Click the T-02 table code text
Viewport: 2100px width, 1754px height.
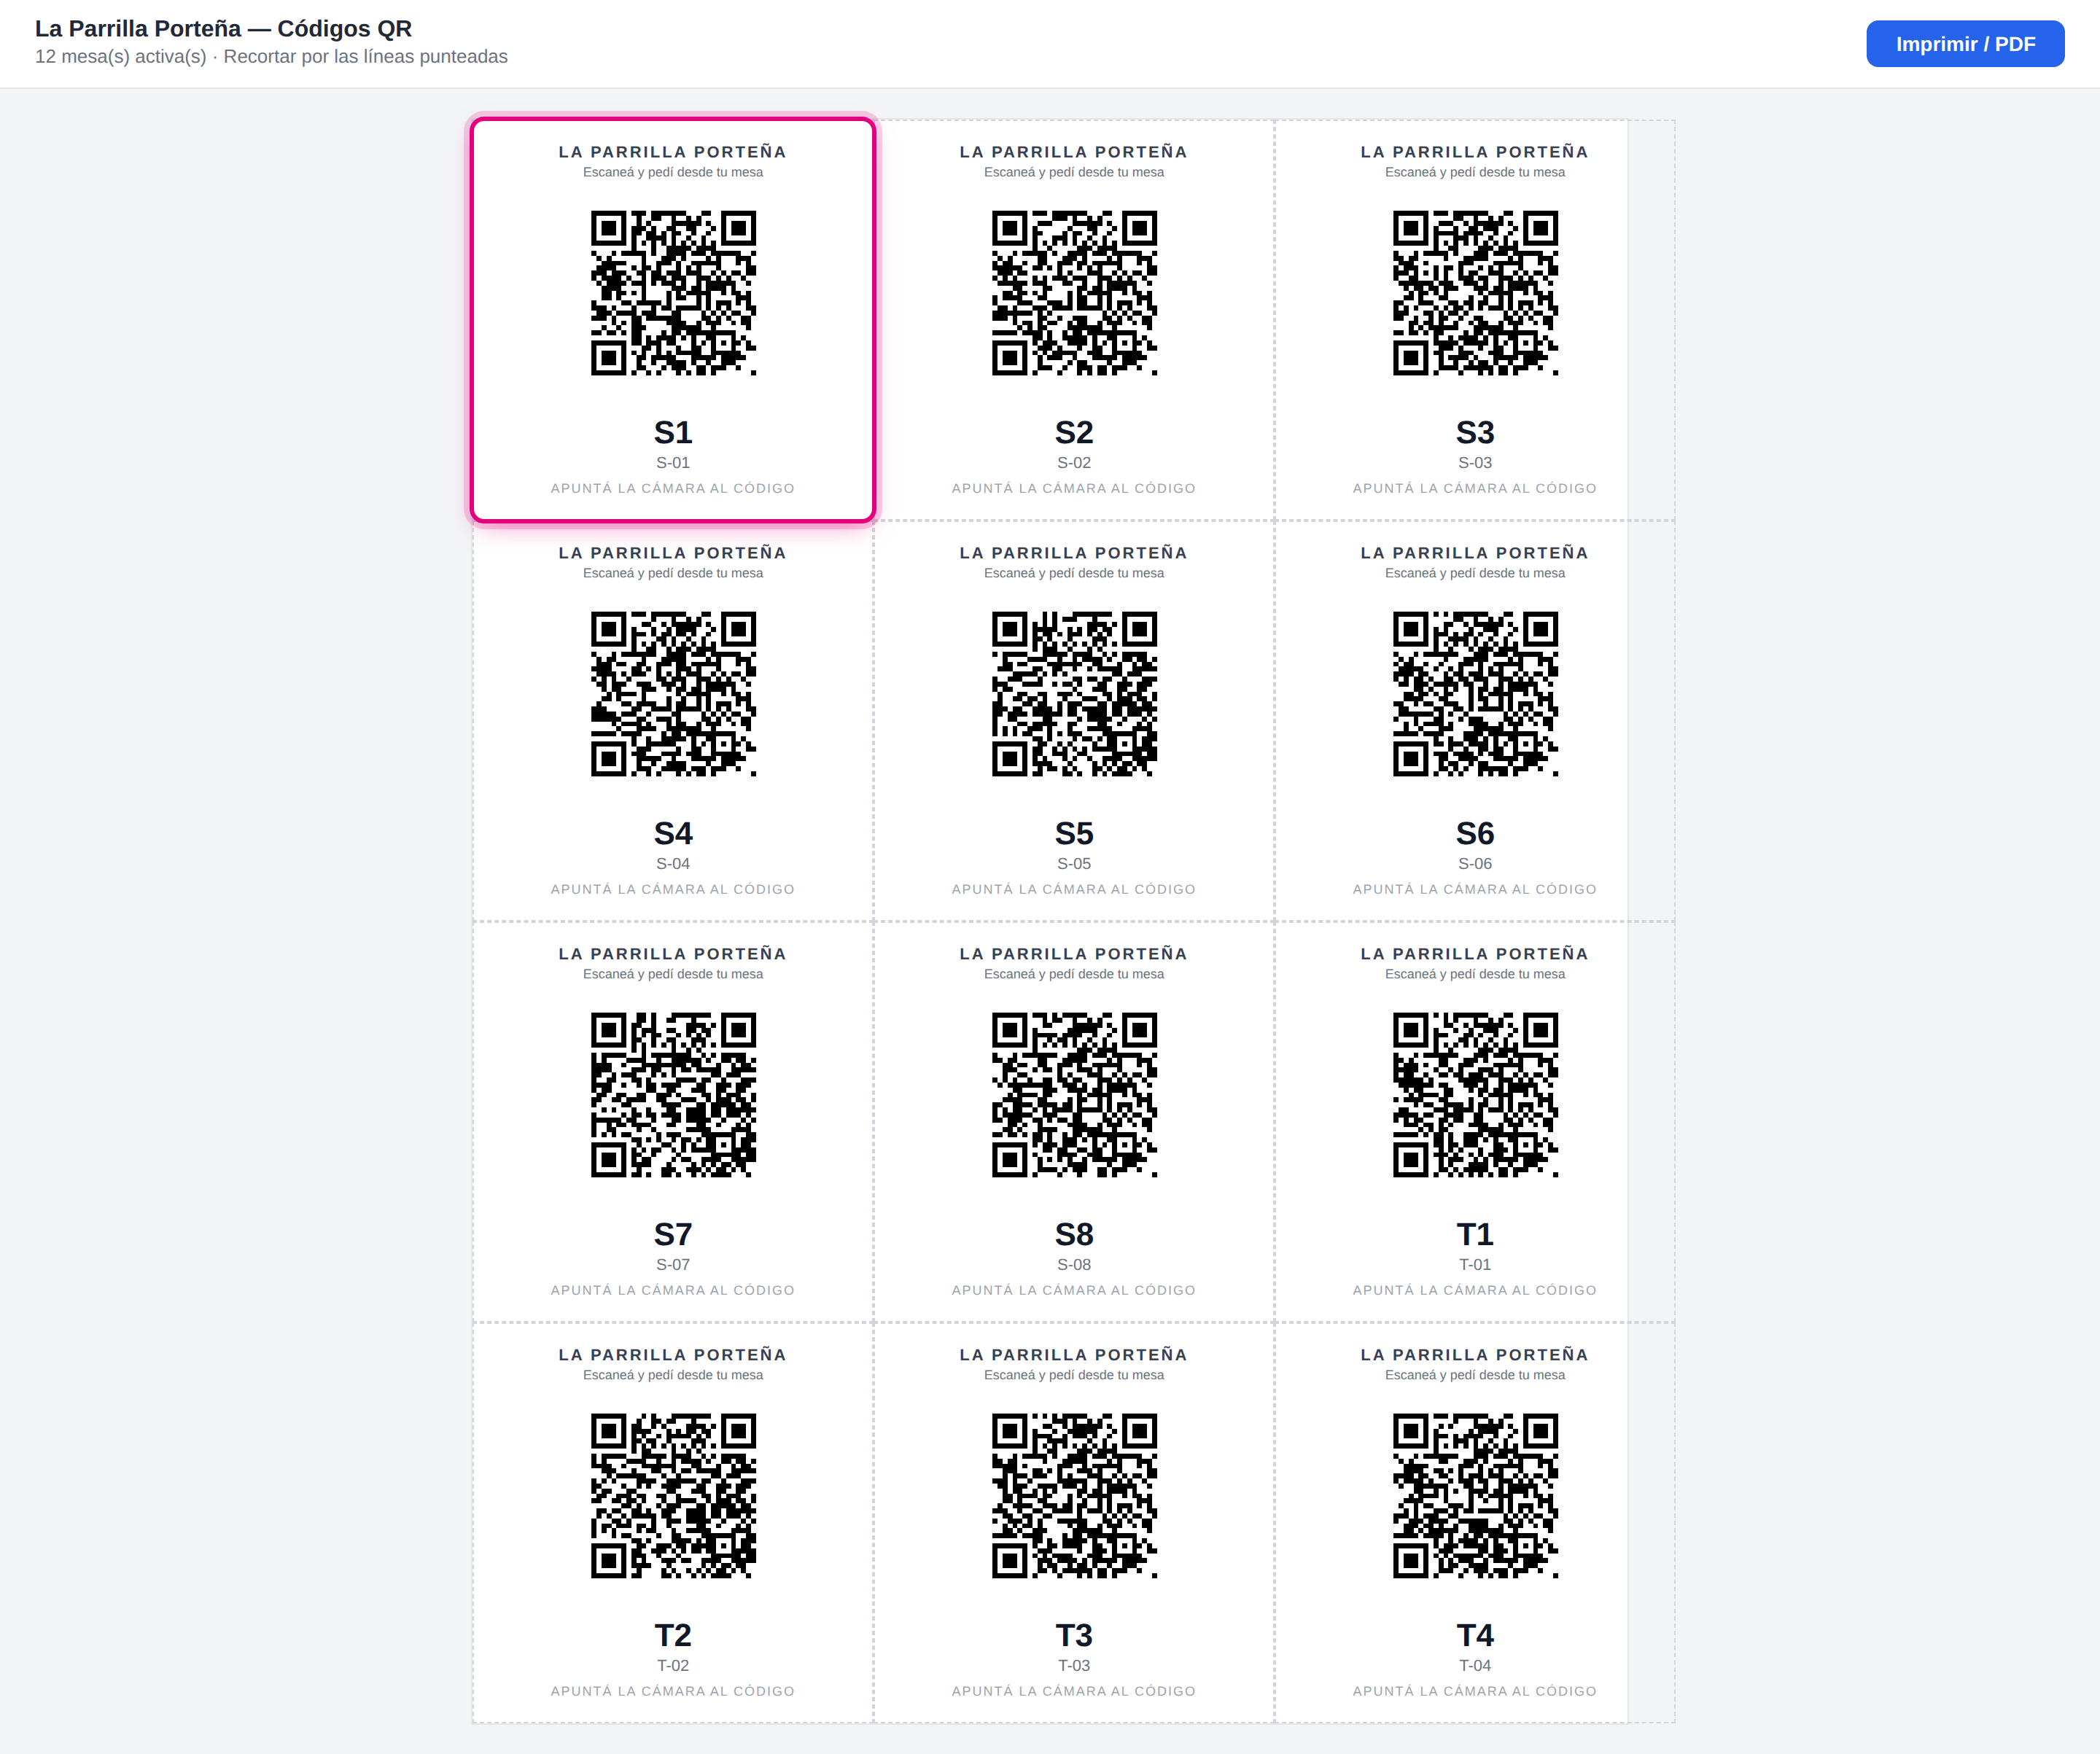tap(673, 1665)
